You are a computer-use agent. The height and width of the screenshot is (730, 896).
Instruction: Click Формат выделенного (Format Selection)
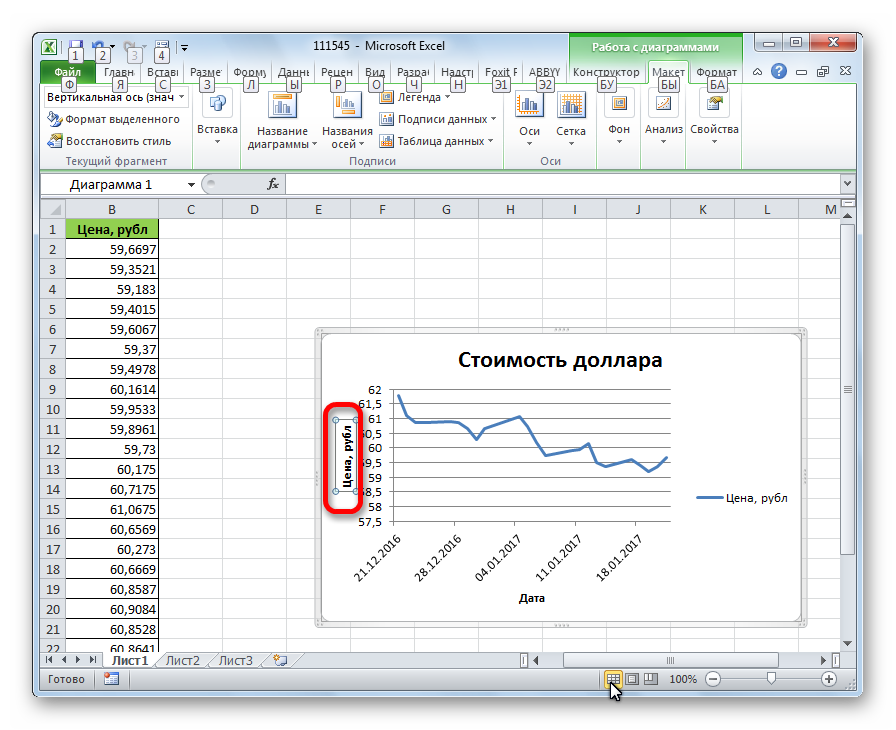(x=113, y=119)
